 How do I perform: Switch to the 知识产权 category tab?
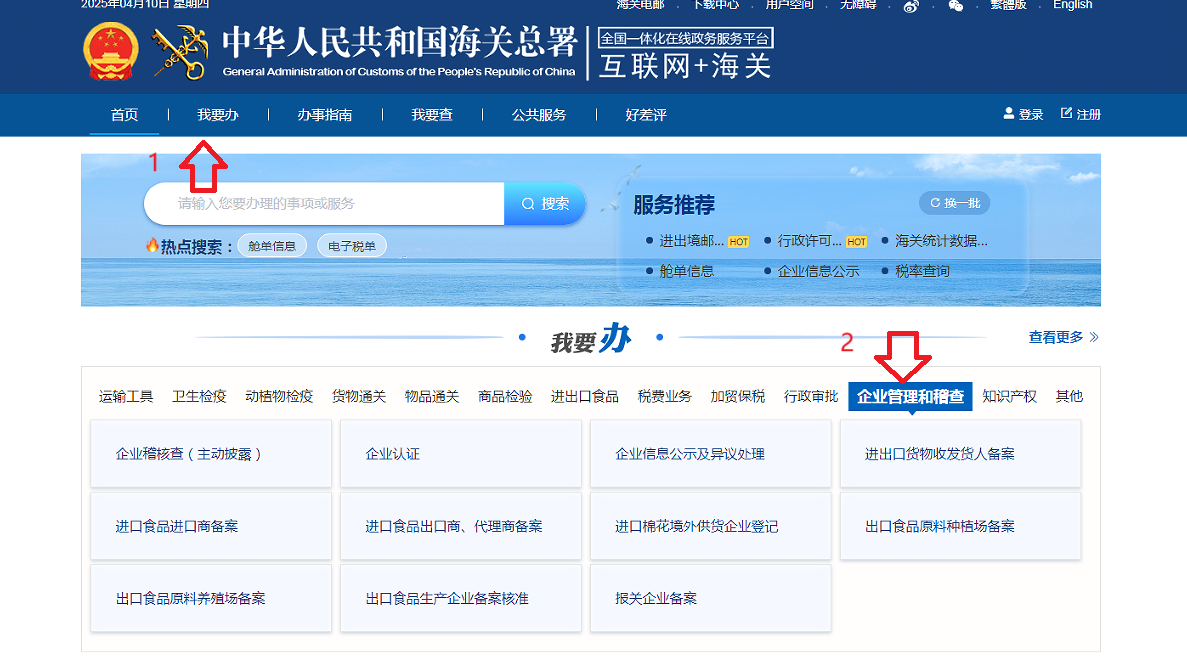point(1010,395)
